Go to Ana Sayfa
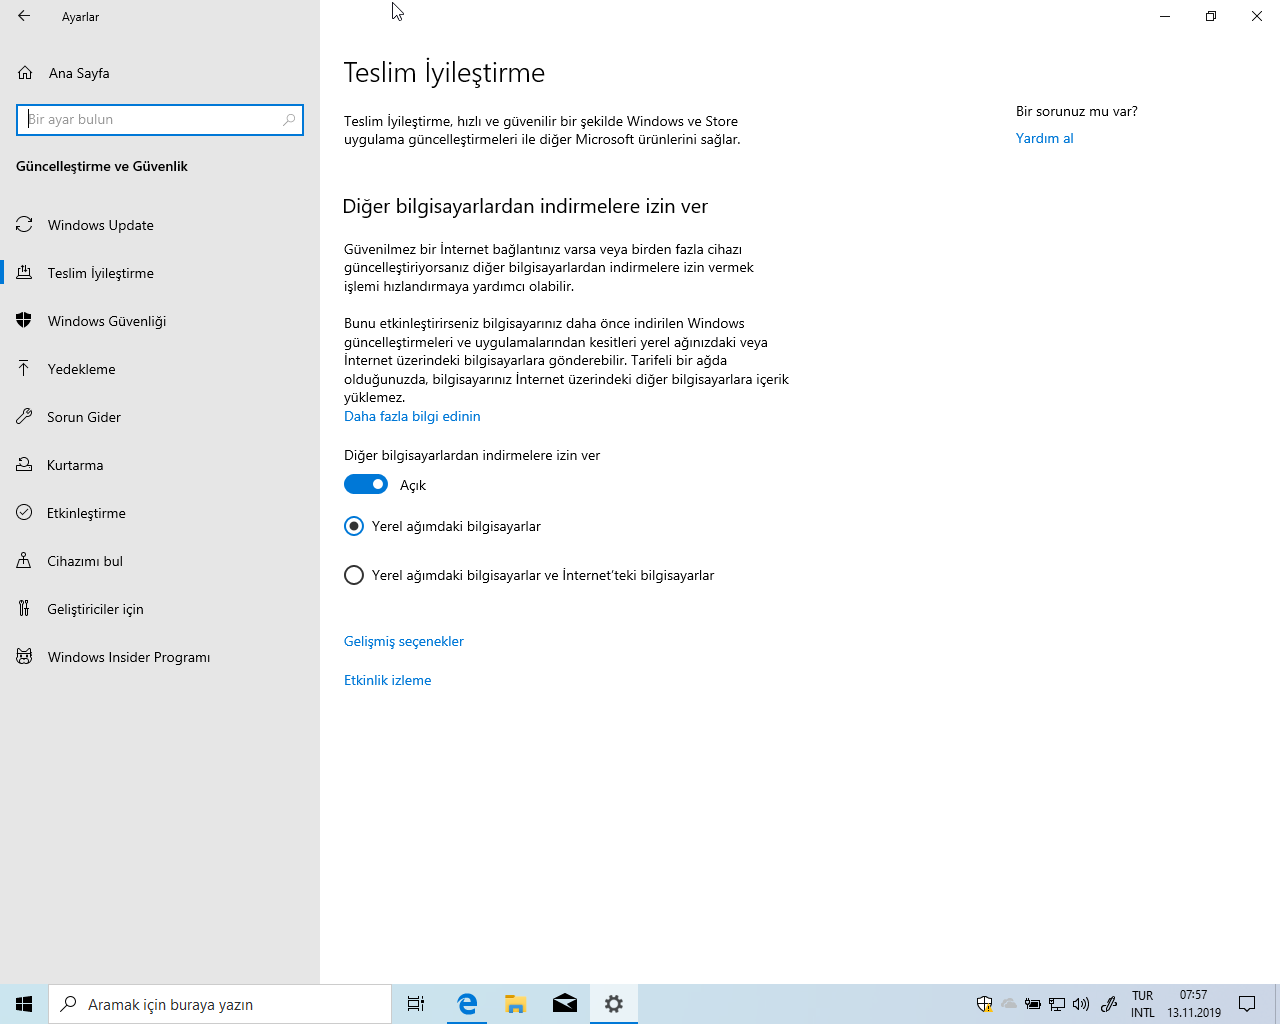This screenshot has width=1280, height=1024. (x=160, y=73)
